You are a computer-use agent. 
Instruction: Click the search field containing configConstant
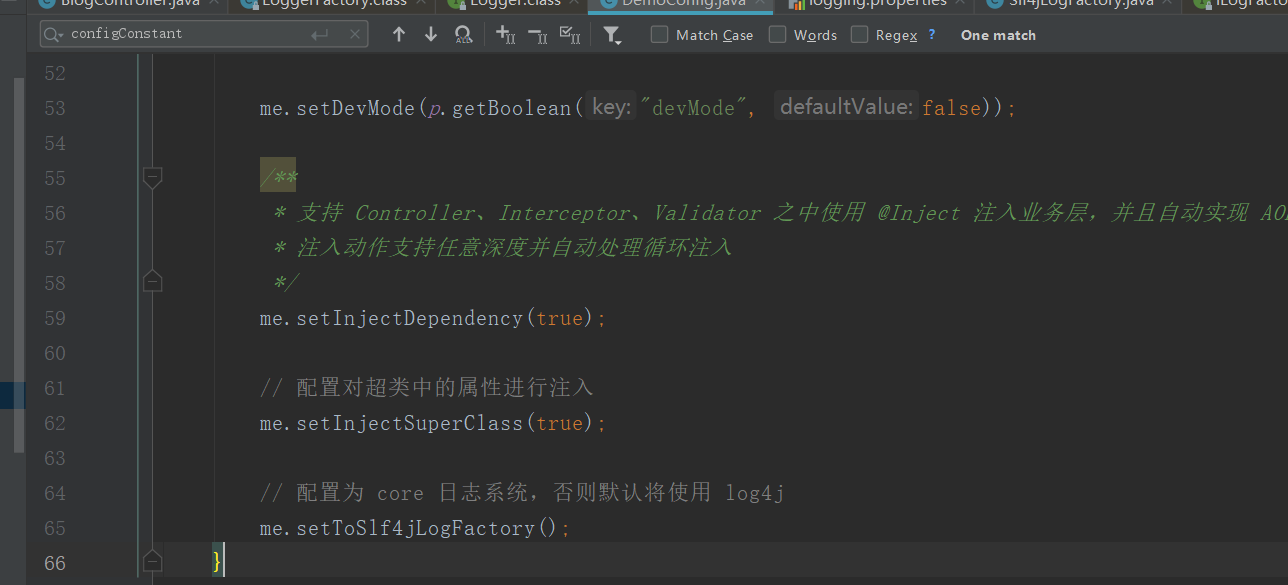[x=185, y=35]
